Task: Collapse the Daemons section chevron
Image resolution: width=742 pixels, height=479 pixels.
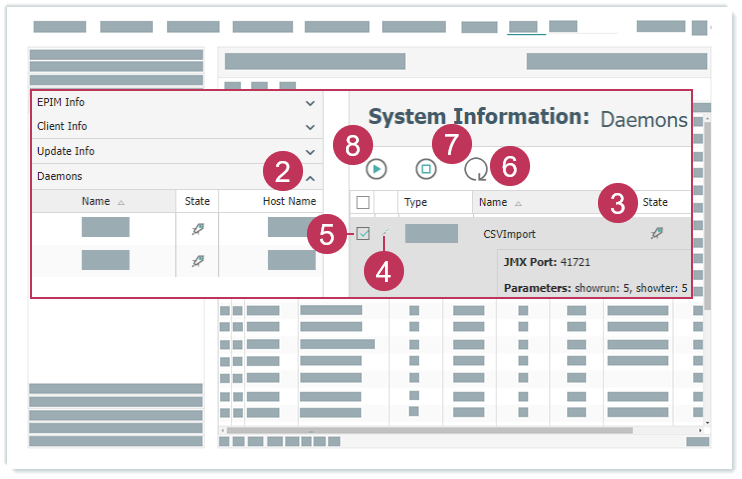Action: (x=310, y=177)
